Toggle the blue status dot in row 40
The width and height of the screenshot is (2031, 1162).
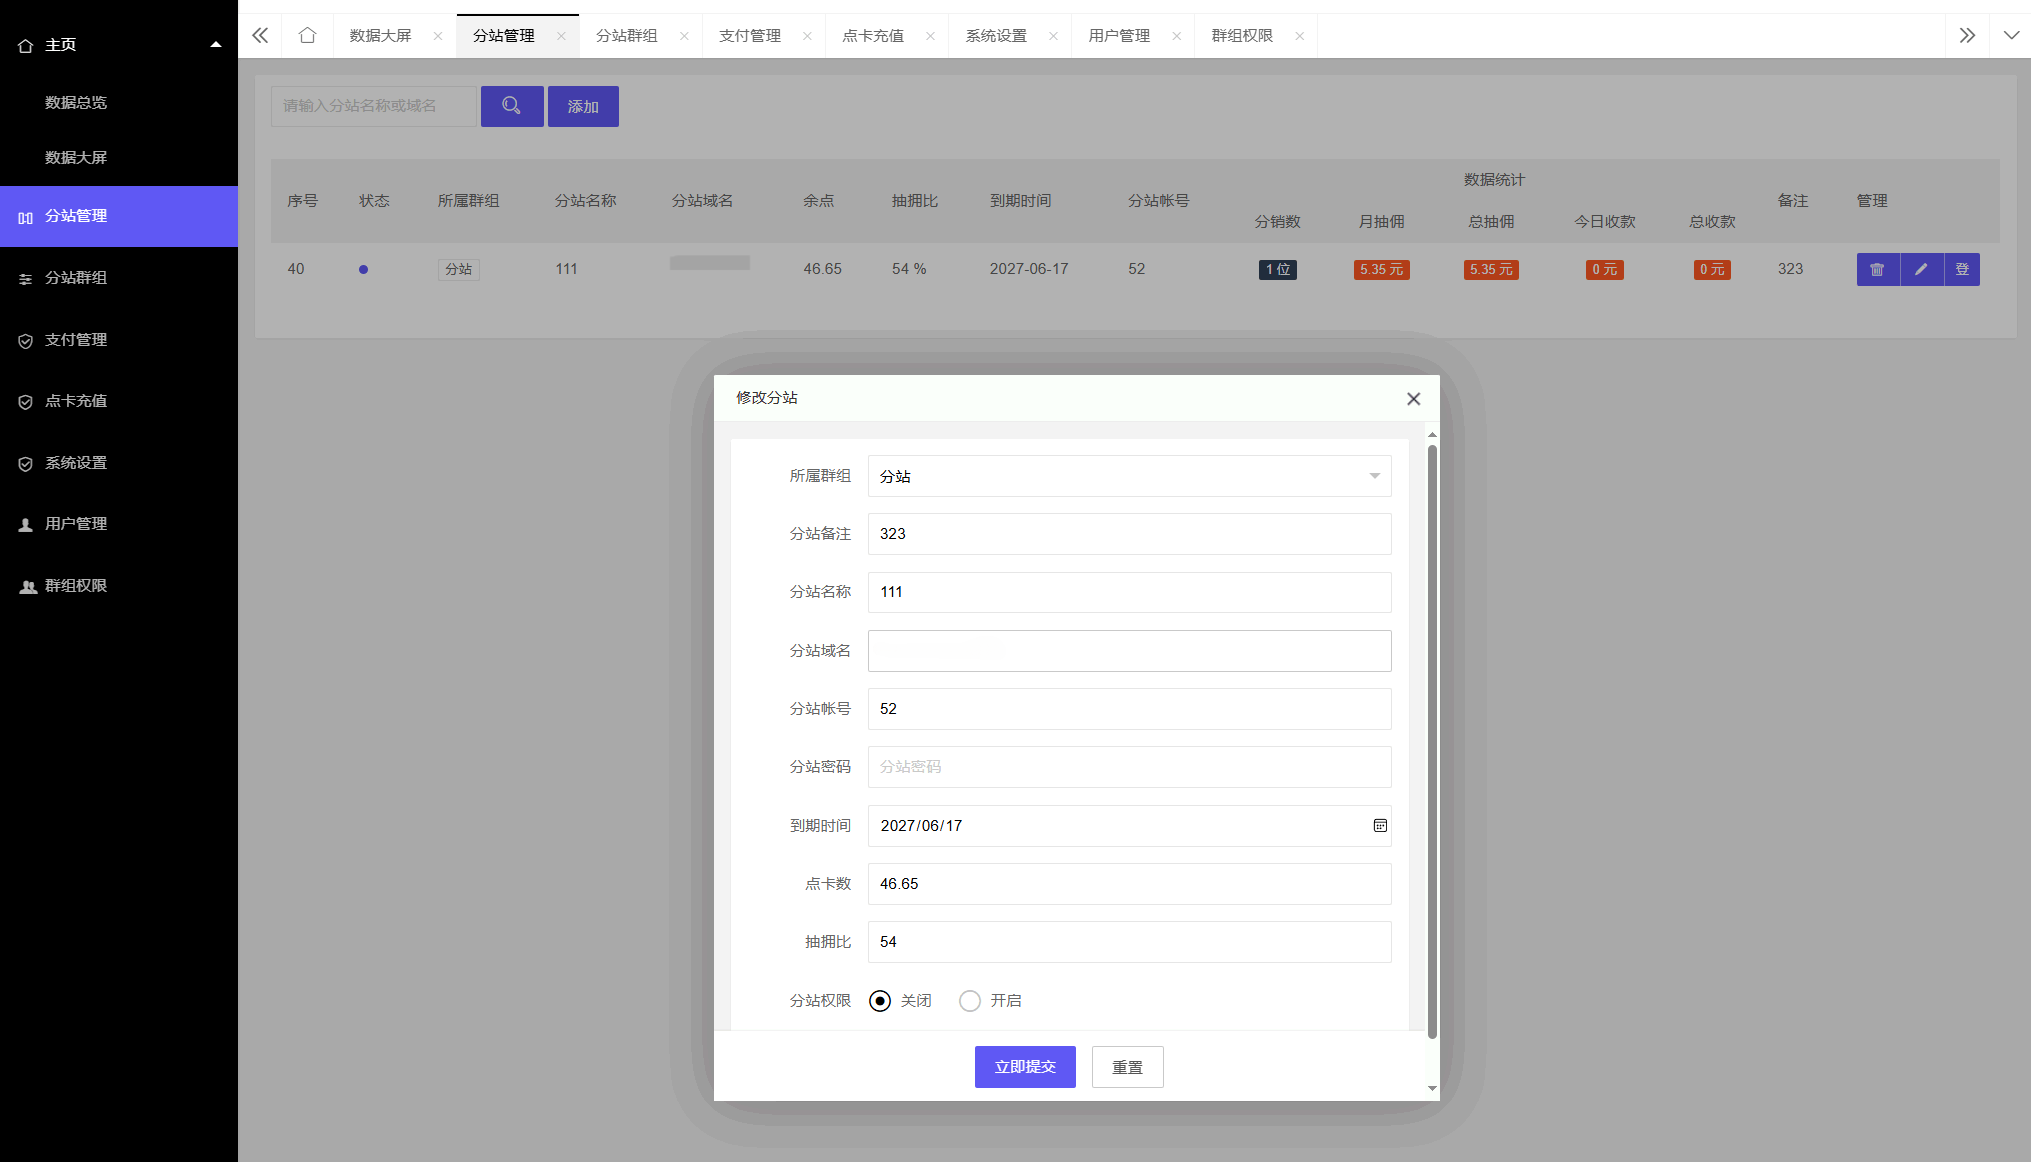click(x=363, y=269)
